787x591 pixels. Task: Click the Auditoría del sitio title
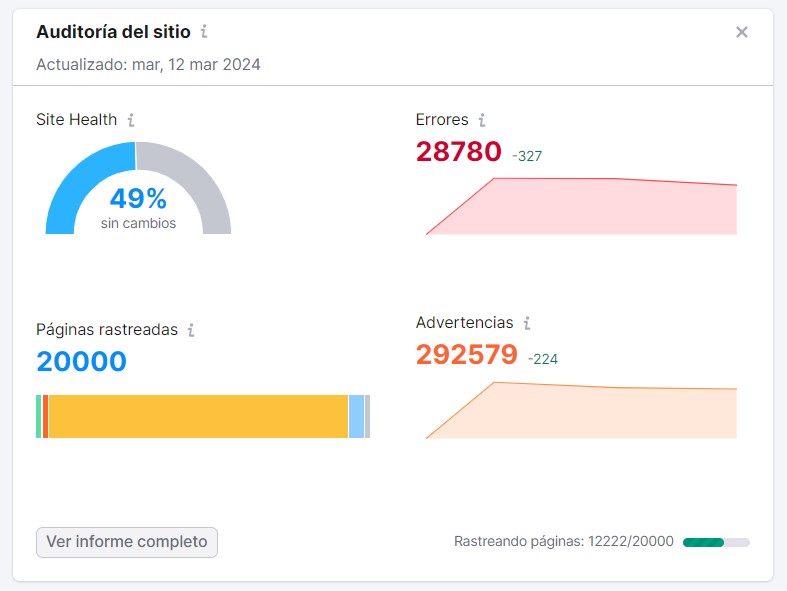113,32
